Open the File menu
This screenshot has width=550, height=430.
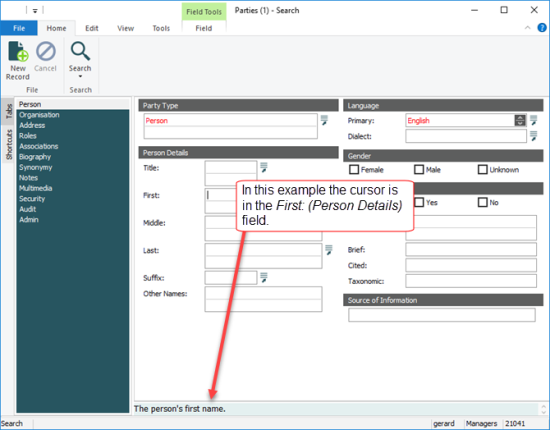(x=19, y=28)
